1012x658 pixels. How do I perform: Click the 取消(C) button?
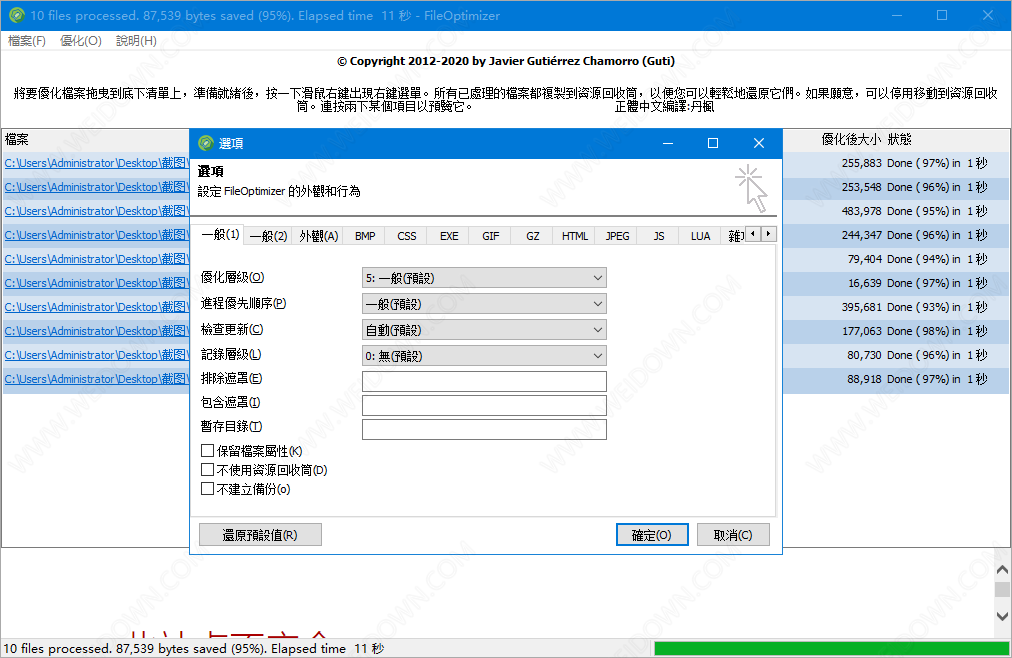click(x=733, y=535)
